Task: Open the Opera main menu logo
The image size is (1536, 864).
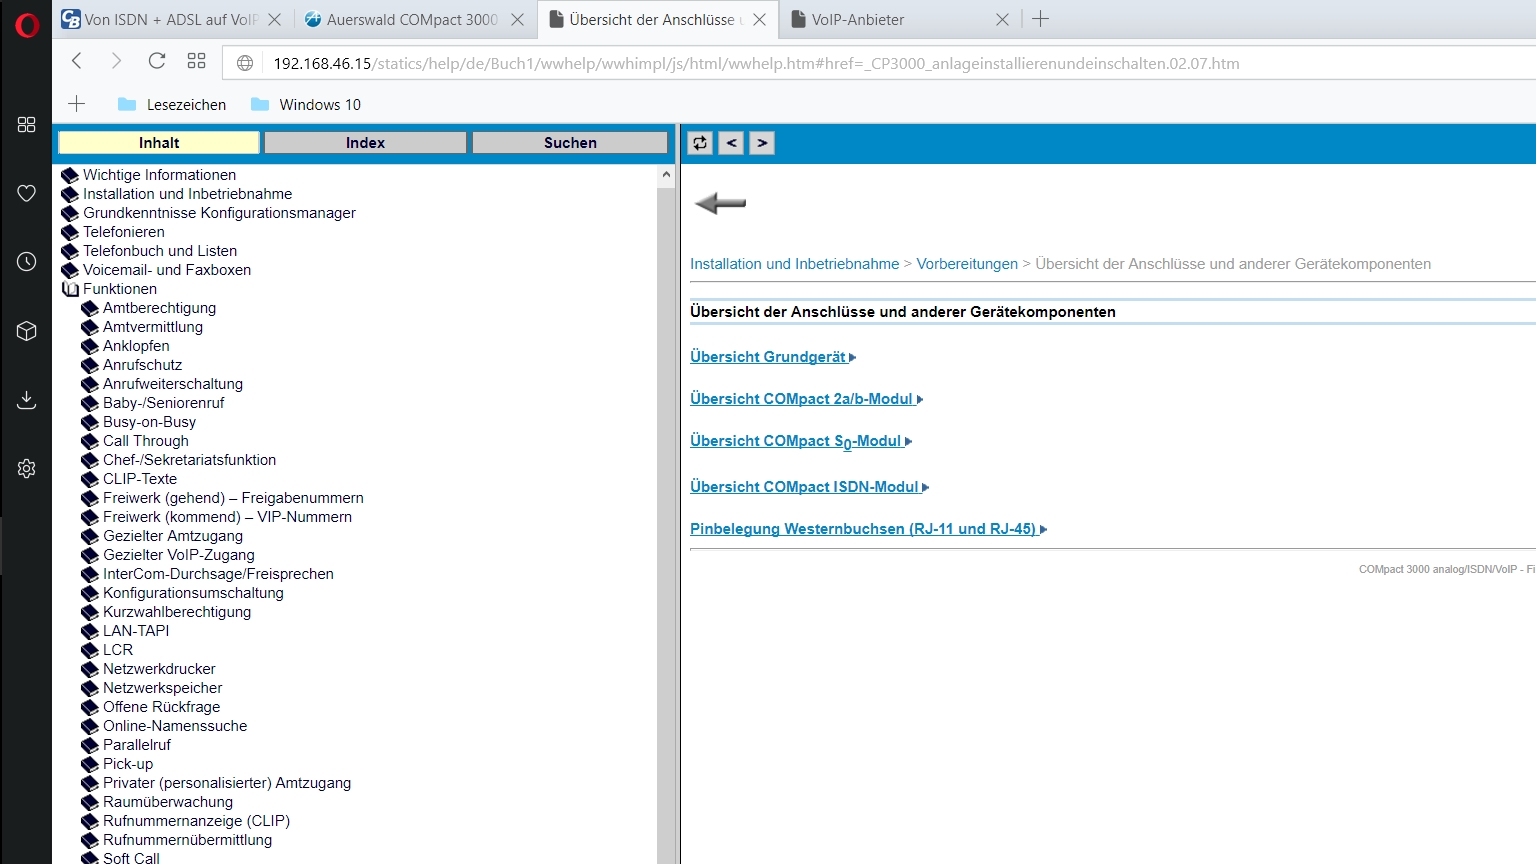Action: pyautogui.click(x=27, y=24)
